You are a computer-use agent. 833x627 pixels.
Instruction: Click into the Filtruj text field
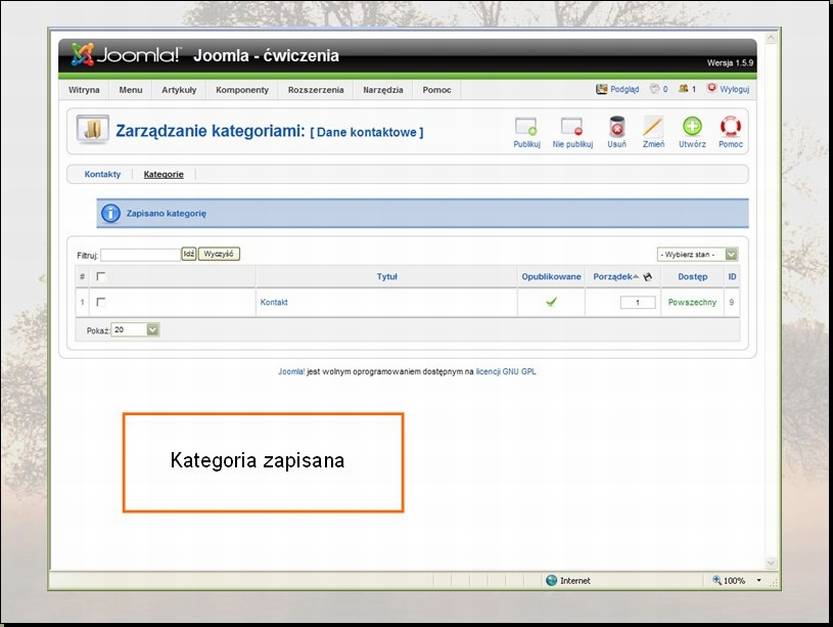click(x=141, y=255)
